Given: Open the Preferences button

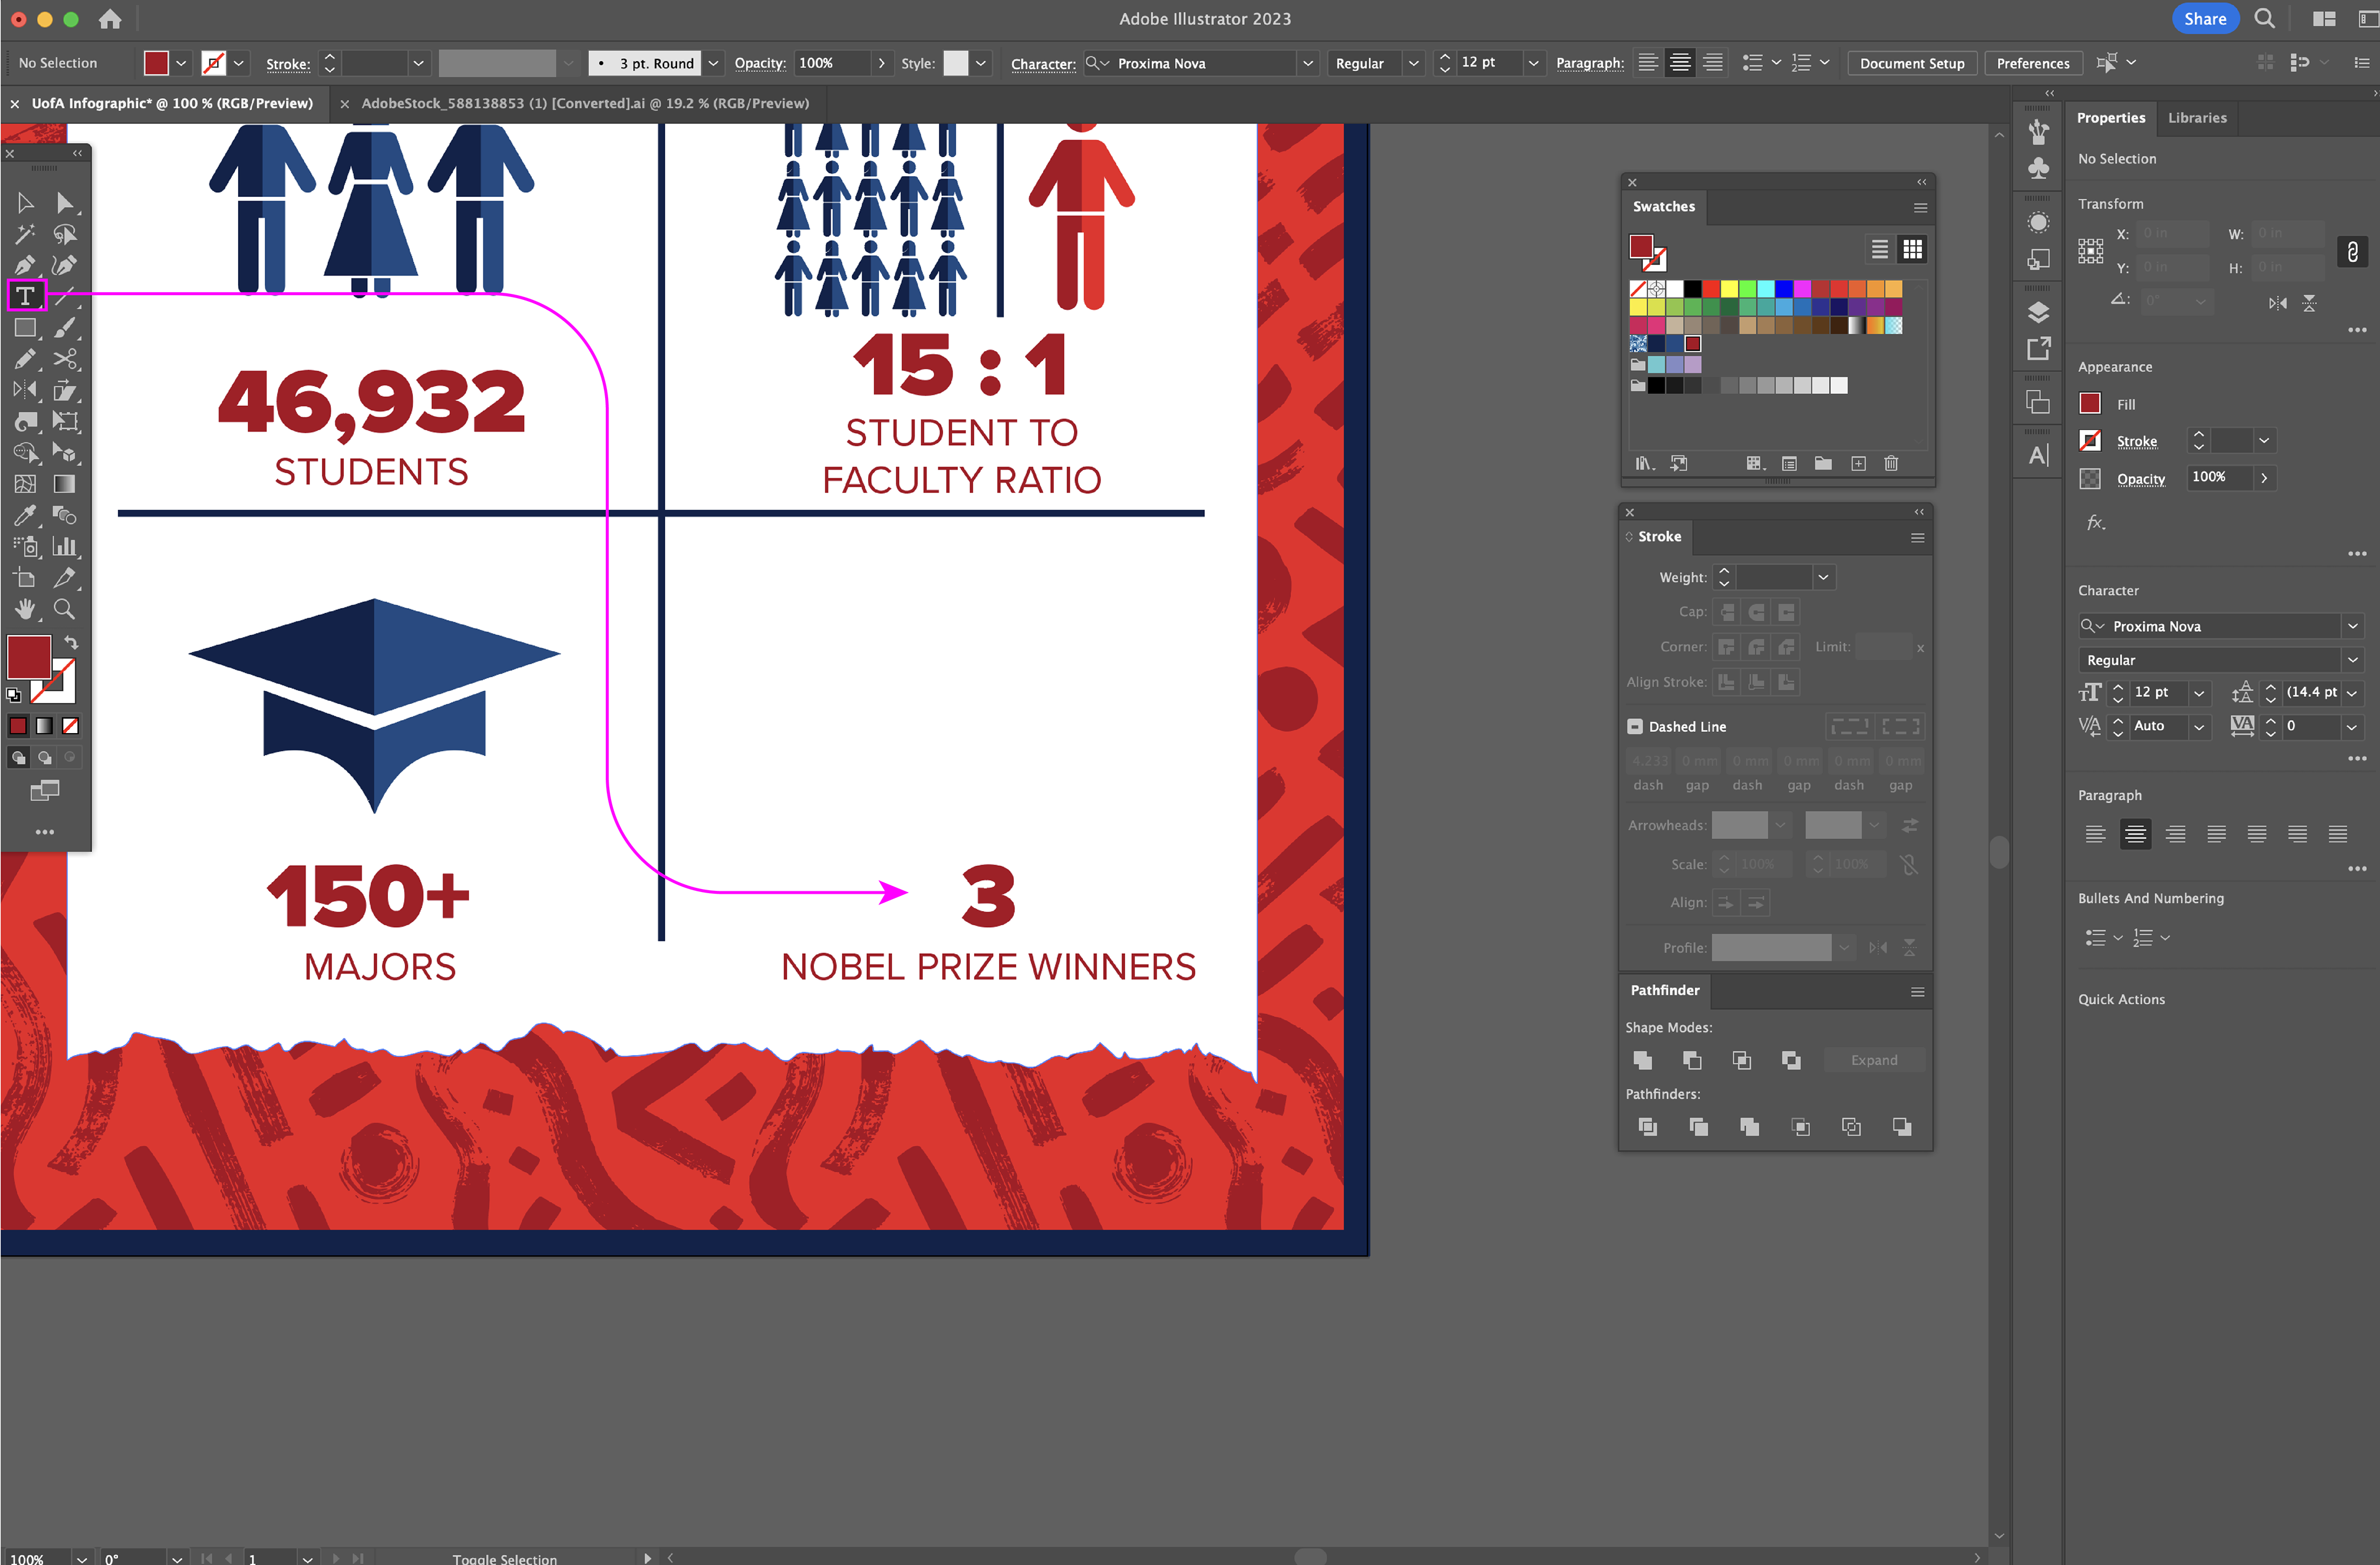Looking at the screenshot, I should tap(2032, 63).
